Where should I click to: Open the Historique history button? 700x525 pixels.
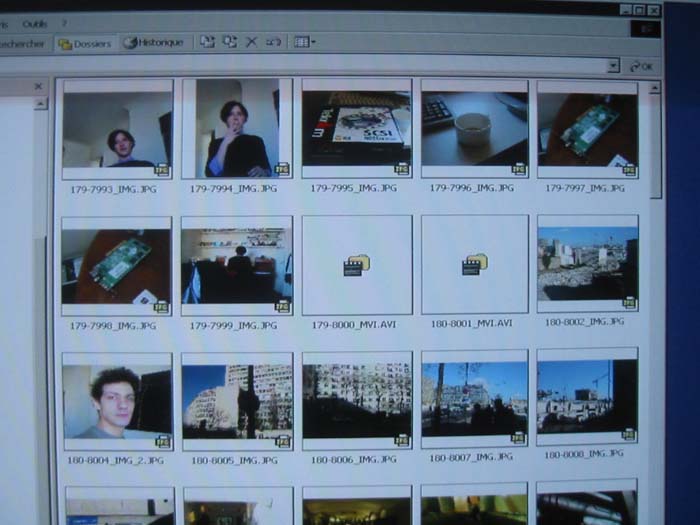pos(154,42)
